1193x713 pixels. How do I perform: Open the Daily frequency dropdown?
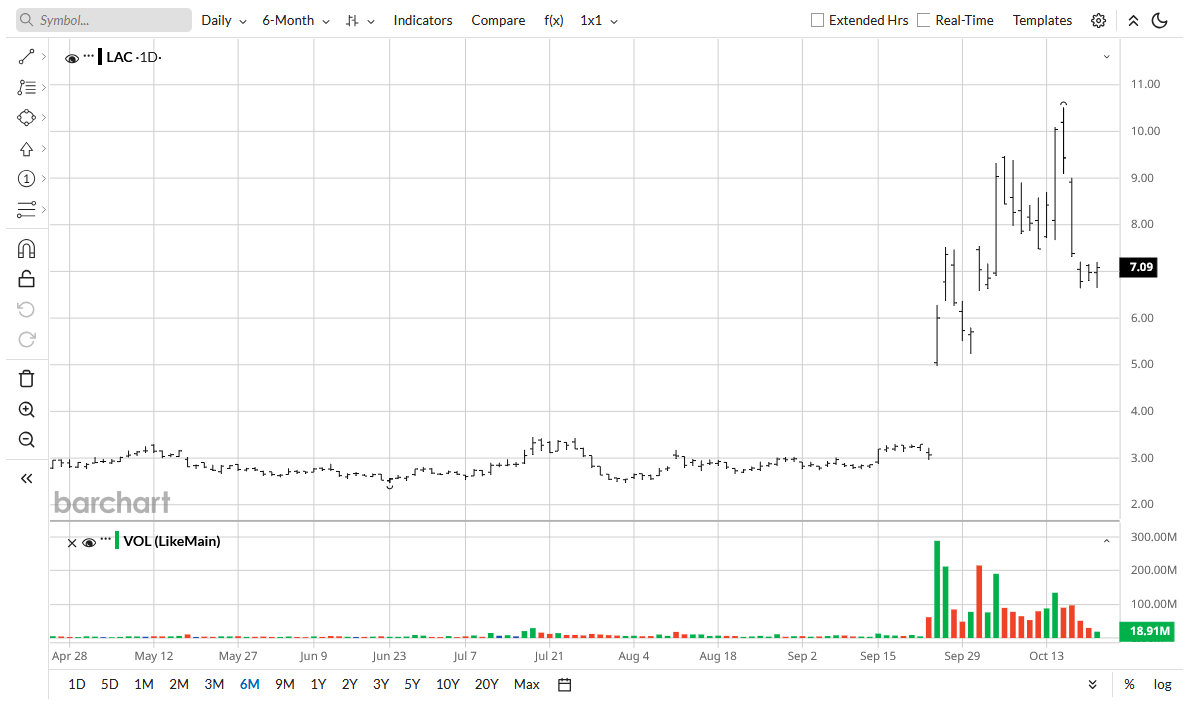224,21
